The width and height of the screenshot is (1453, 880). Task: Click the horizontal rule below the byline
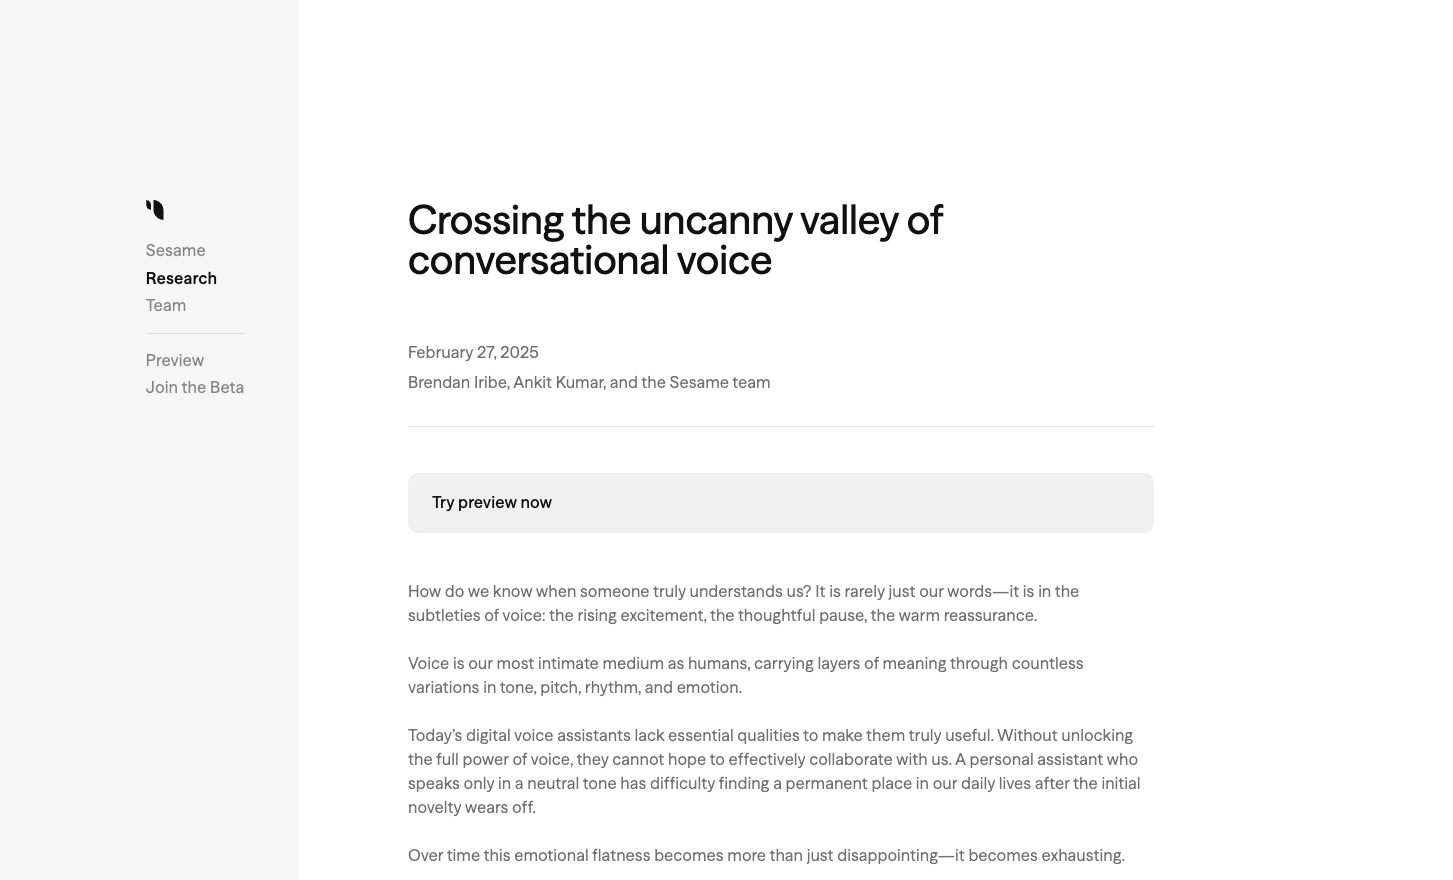point(780,427)
